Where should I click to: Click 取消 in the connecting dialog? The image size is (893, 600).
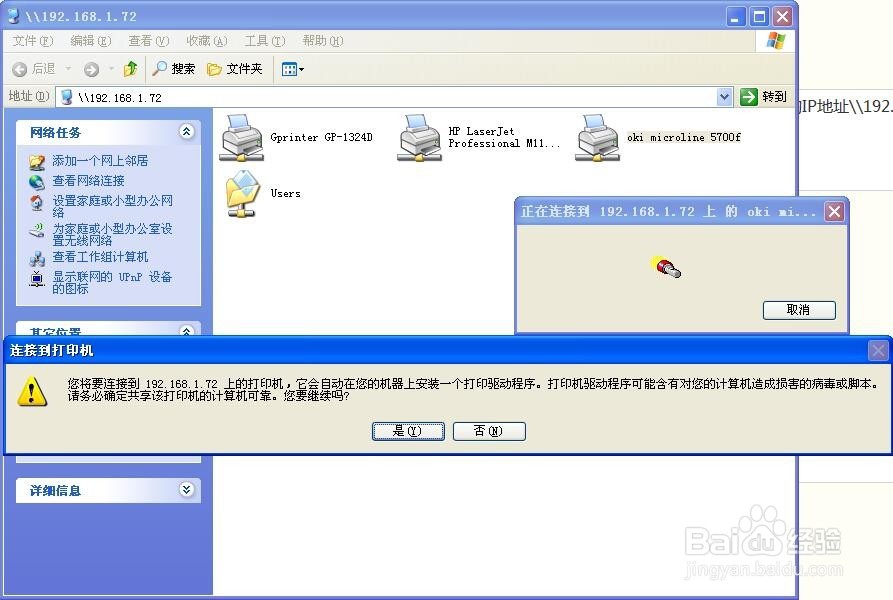click(799, 310)
